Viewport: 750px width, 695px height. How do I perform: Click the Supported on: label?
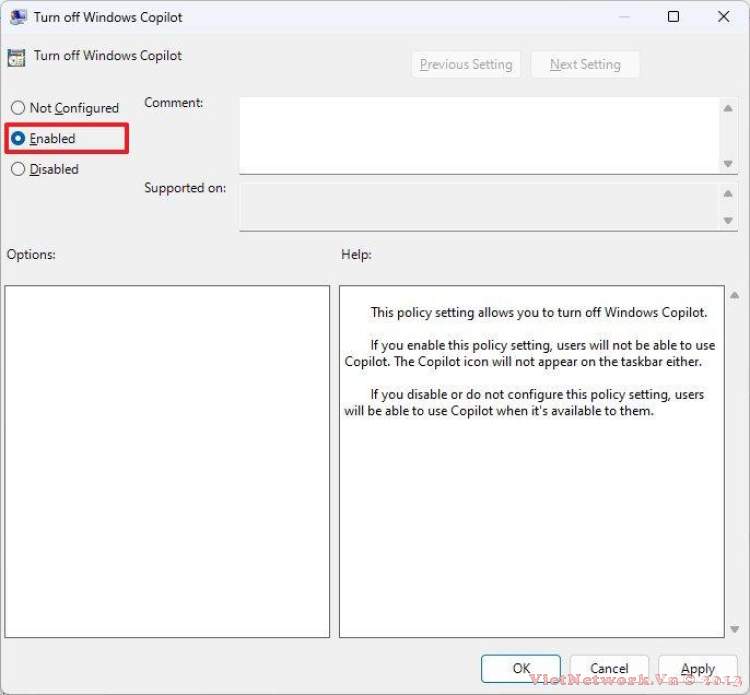(x=185, y=188)
